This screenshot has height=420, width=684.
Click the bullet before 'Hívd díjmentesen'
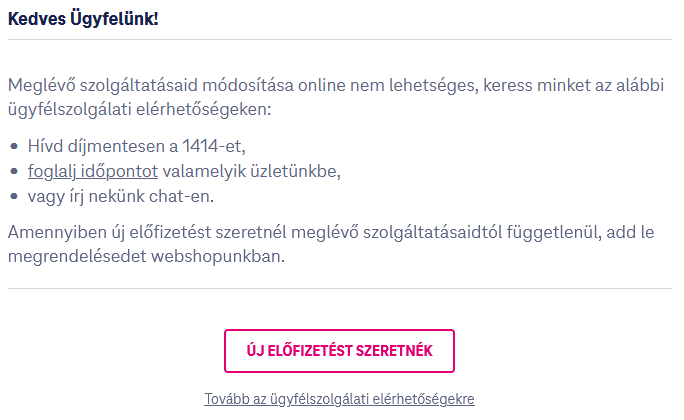coord(14,146)
